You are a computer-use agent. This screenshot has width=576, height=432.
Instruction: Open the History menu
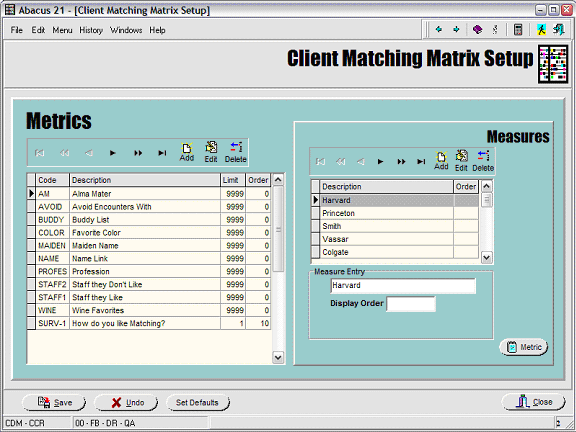pyautogui.click(x=91, y=30)
